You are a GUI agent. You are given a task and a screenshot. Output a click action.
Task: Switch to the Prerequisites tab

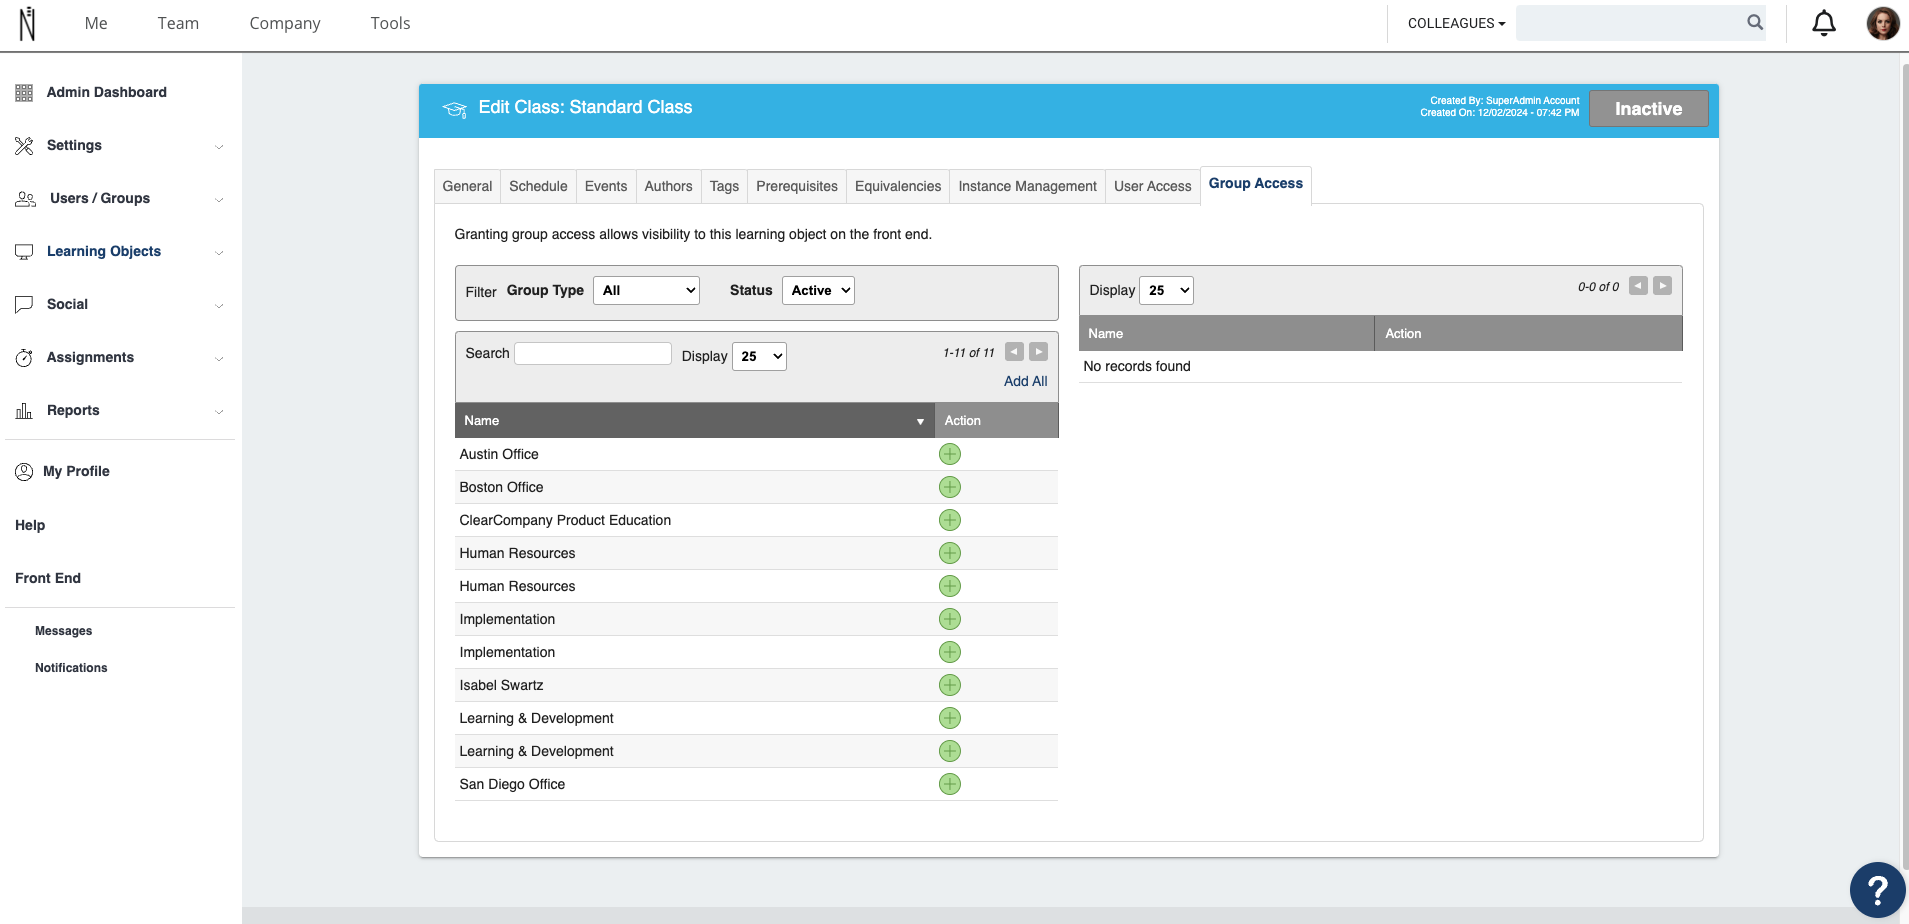click(797, 186)
